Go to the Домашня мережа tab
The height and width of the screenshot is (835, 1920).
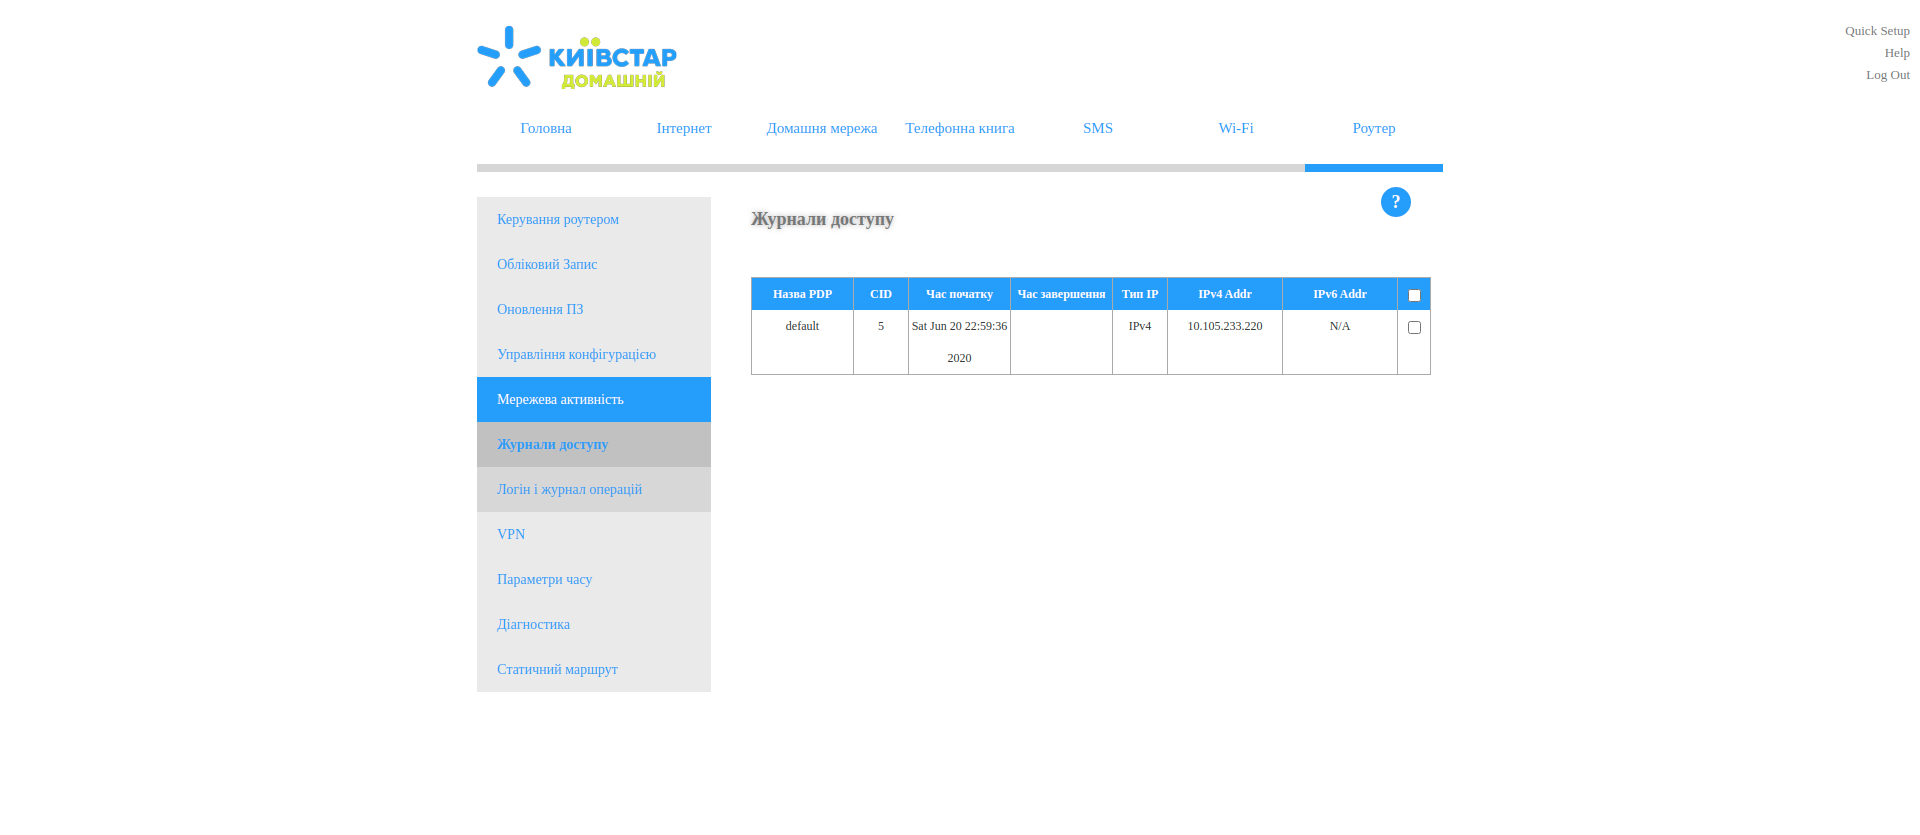pyautogui.click(x=821, y=128)
